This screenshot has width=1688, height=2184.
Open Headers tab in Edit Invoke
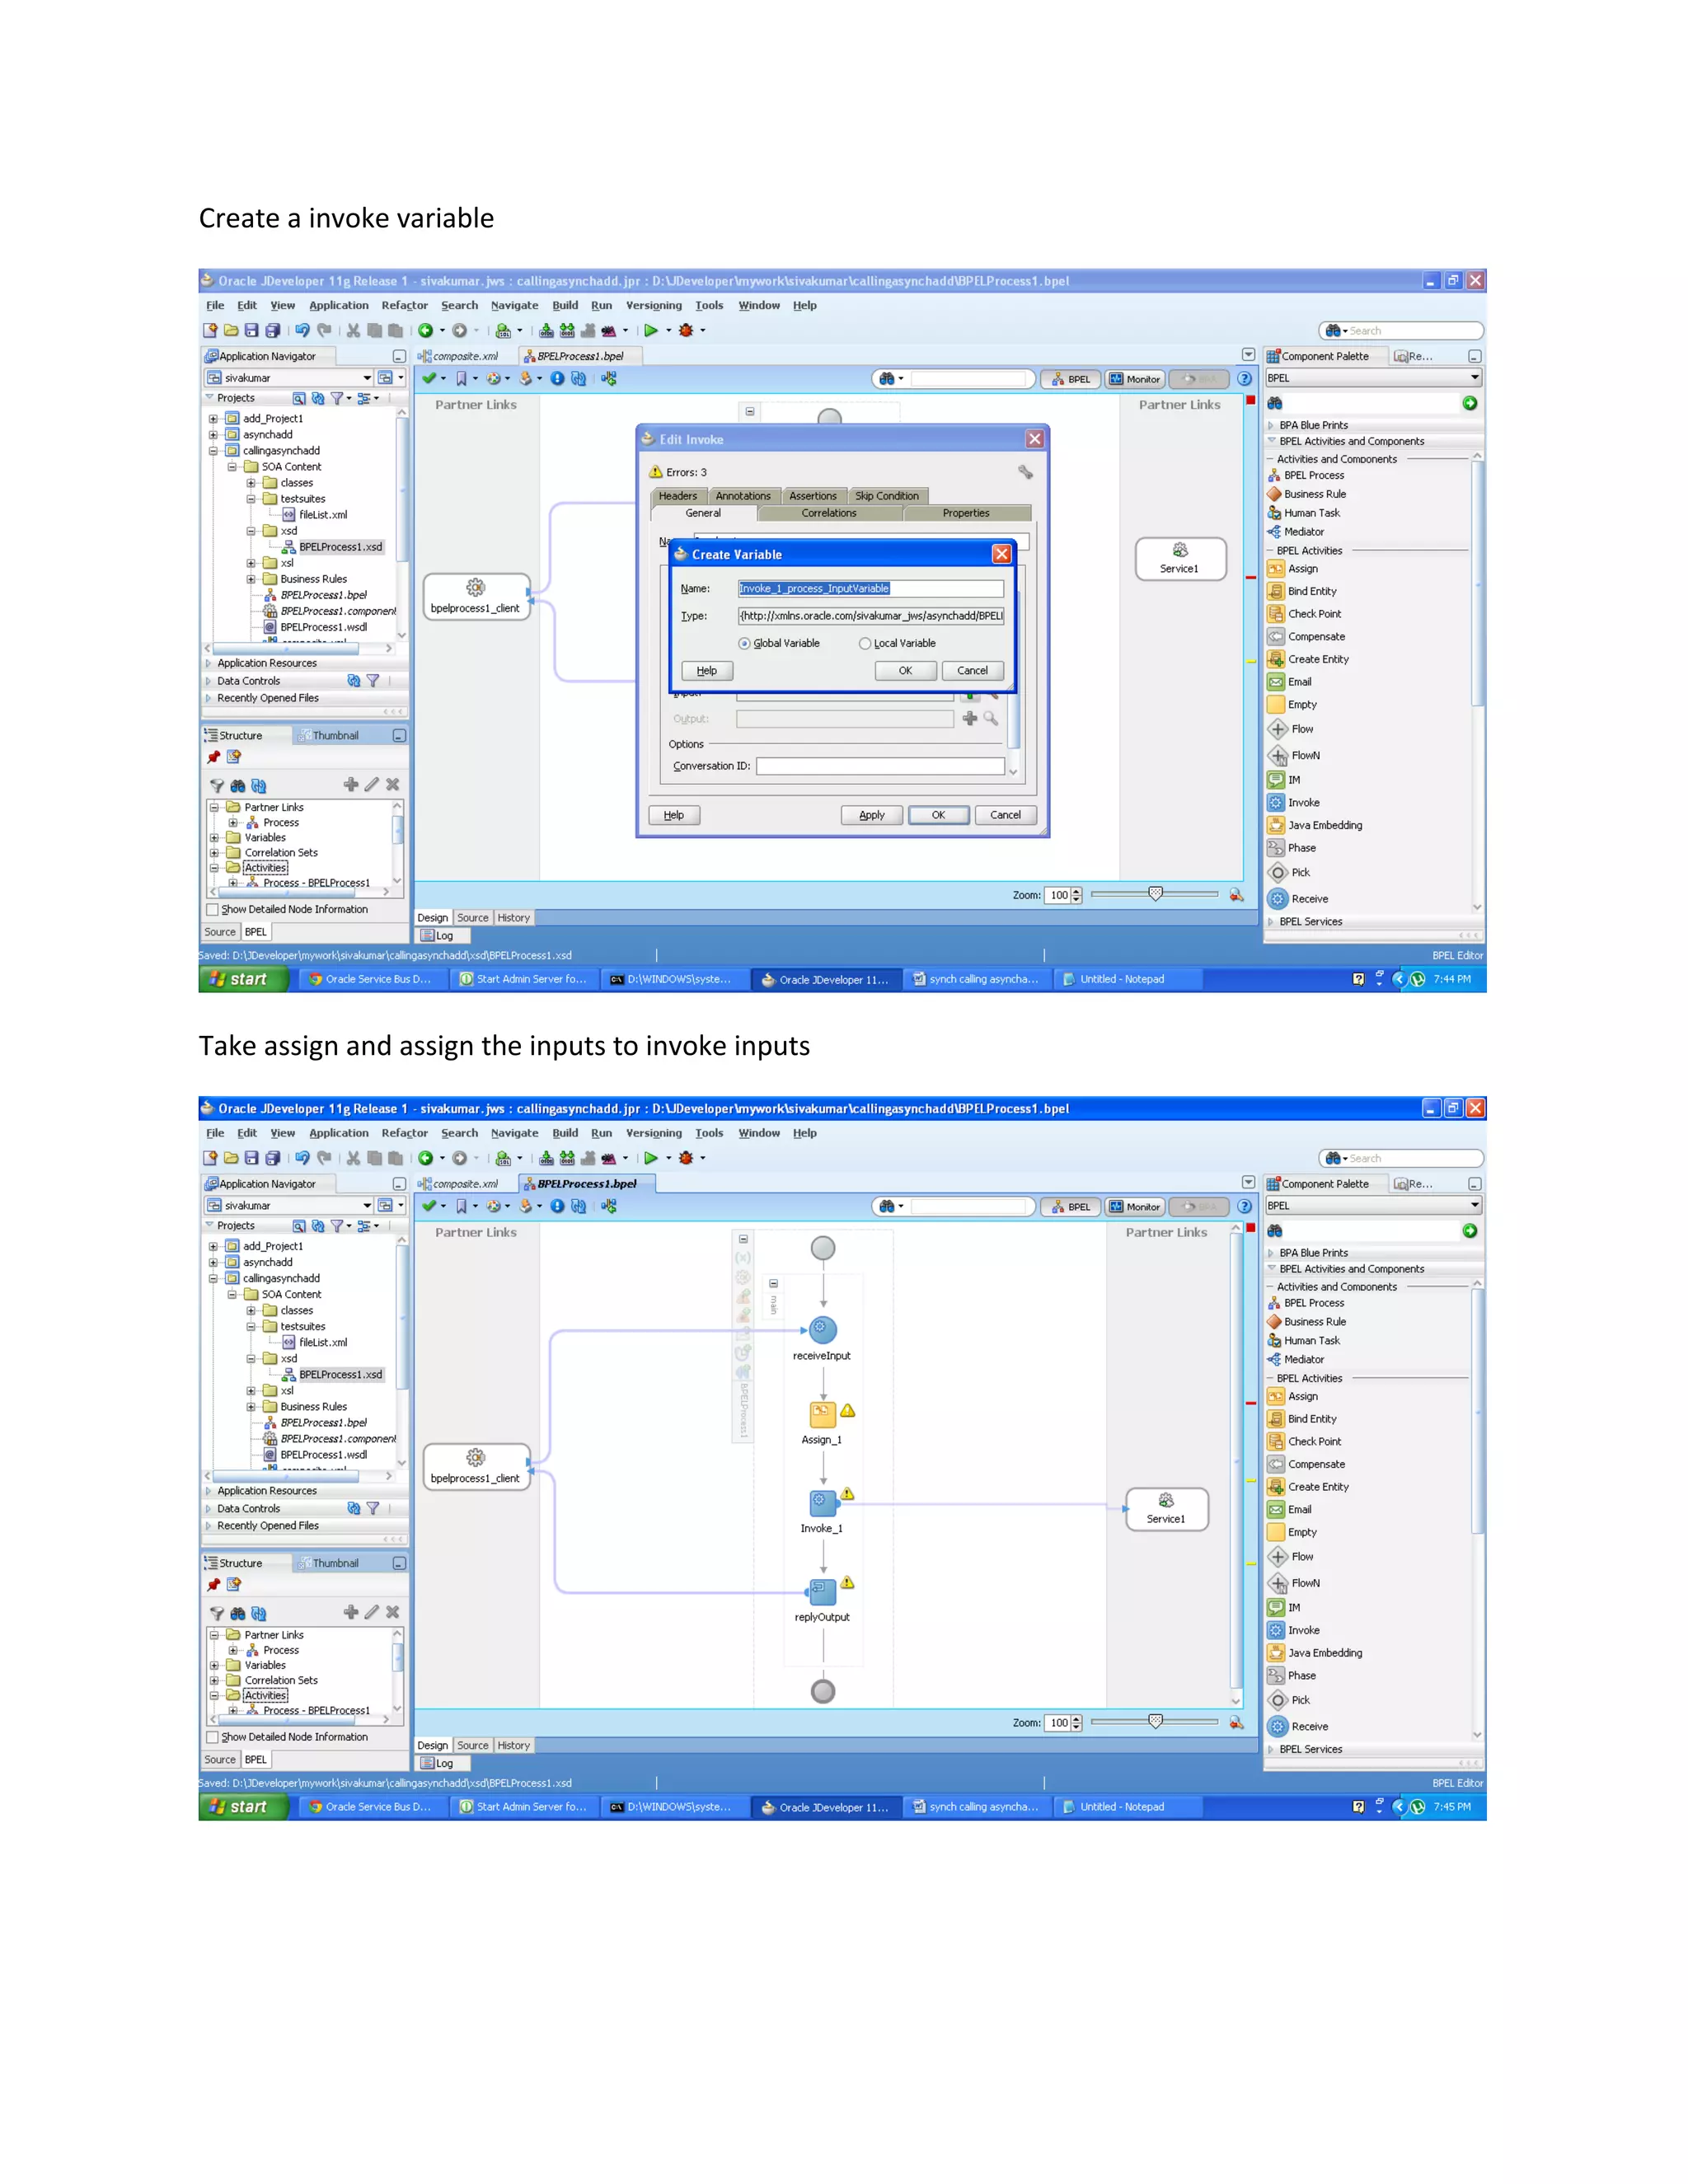point(678,496)
